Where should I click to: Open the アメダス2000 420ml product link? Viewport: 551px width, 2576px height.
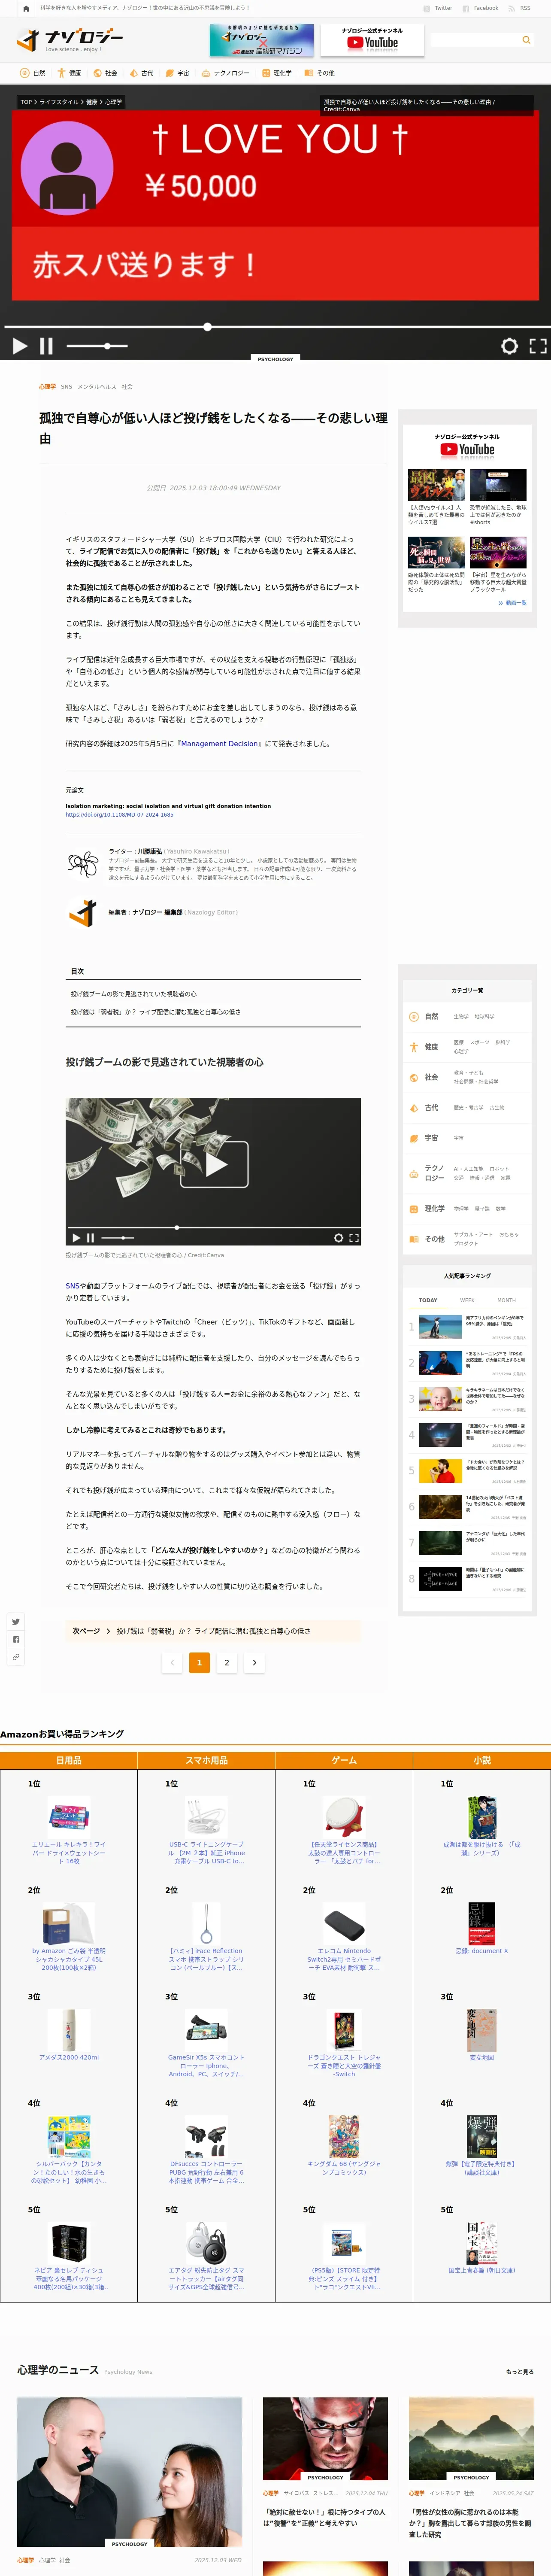(69, 2057)
